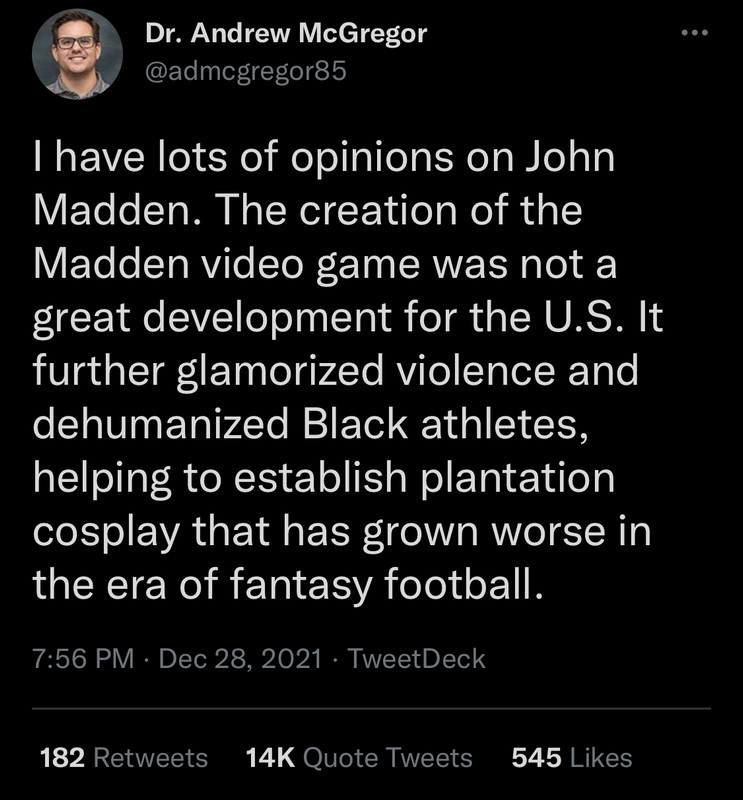Click the words Quote Tweets in stats
Viewport: 743px width, 800px height.
pyautogui.click(x=388, y=758)
